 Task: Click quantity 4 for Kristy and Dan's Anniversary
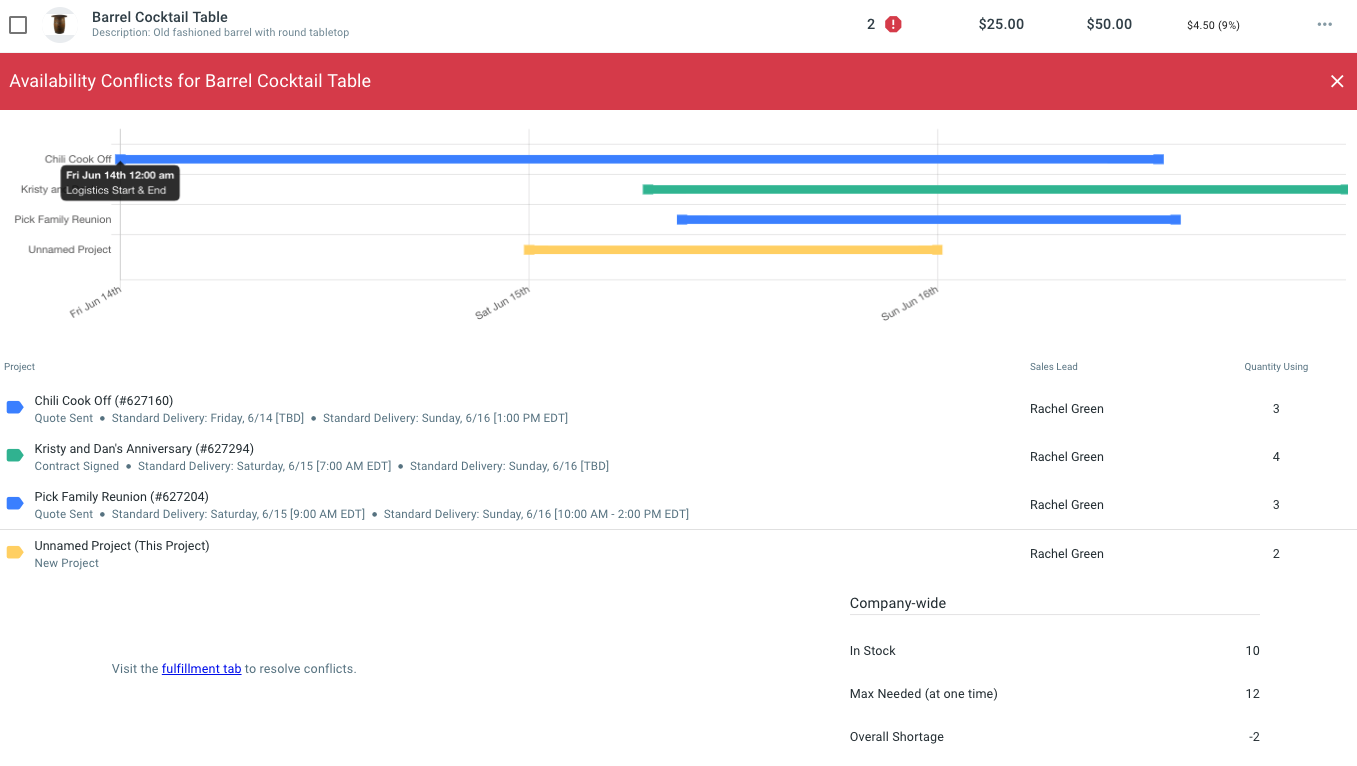tap(1276, 457)
